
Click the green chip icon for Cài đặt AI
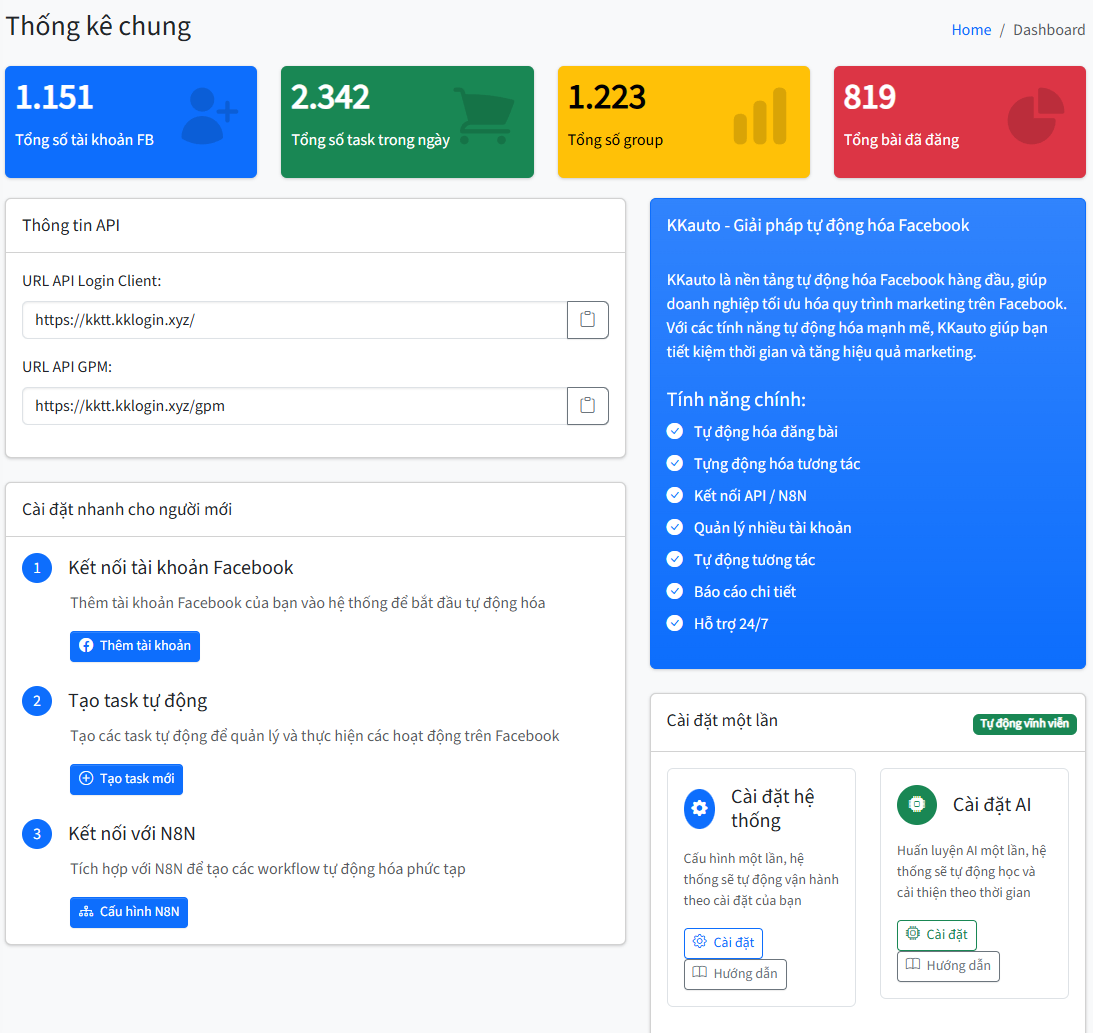pos(917,804)
